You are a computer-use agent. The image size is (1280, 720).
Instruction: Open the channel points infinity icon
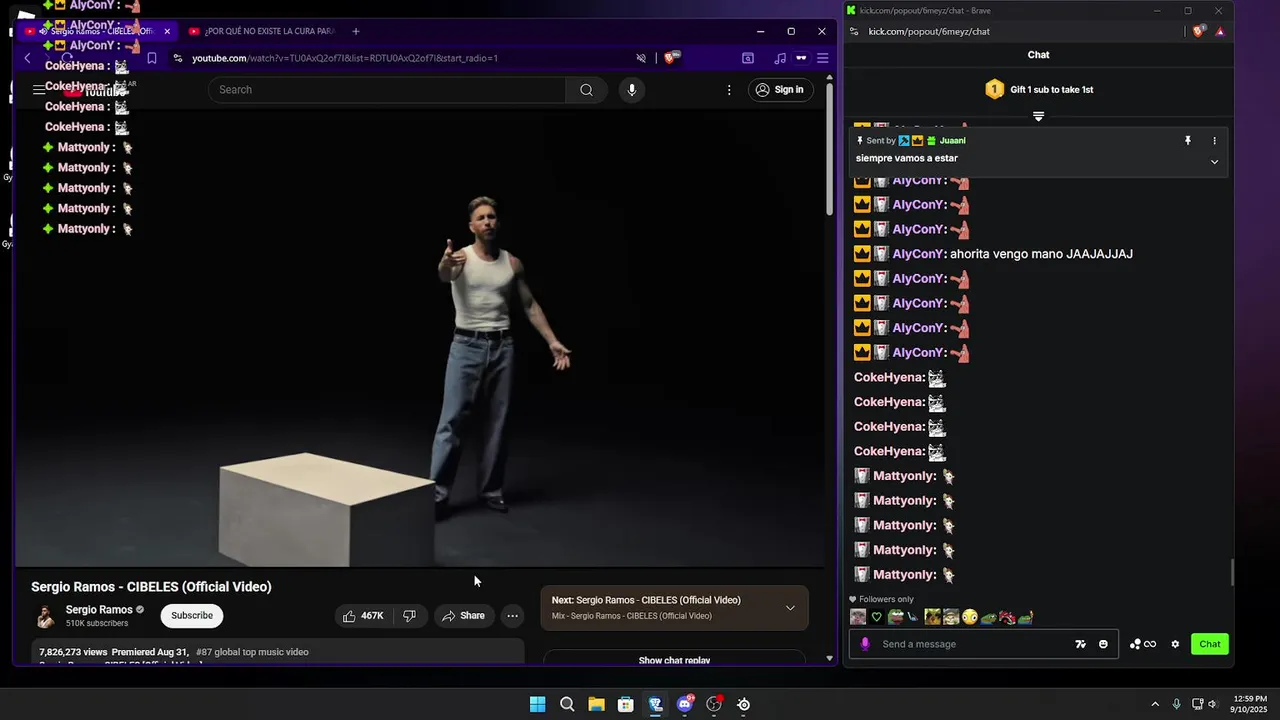pos(1143,644)
